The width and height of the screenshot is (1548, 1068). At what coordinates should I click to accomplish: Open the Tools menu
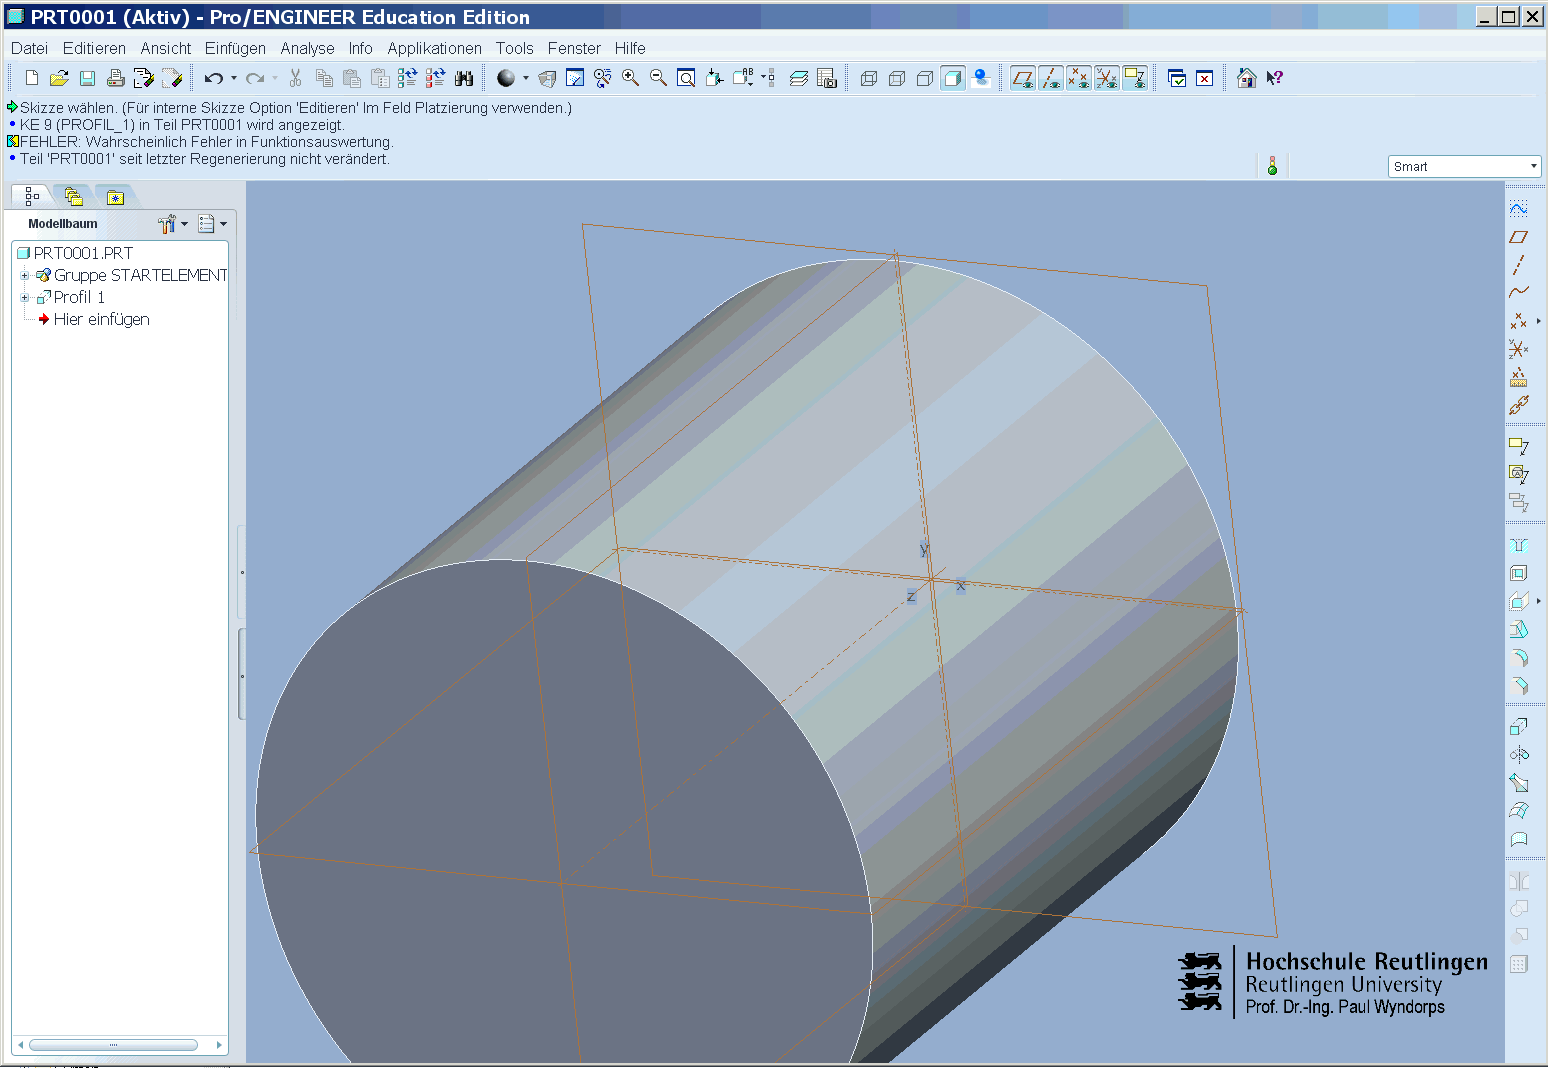coord(514,48)
